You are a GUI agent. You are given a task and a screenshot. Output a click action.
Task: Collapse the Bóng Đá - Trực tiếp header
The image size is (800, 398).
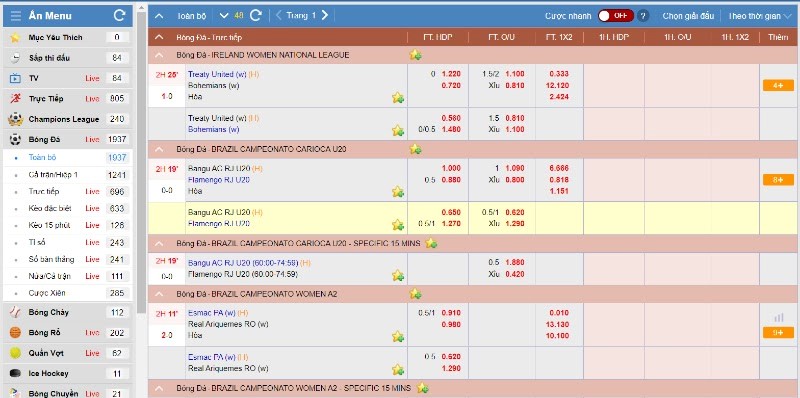click(x=159, y=37)
